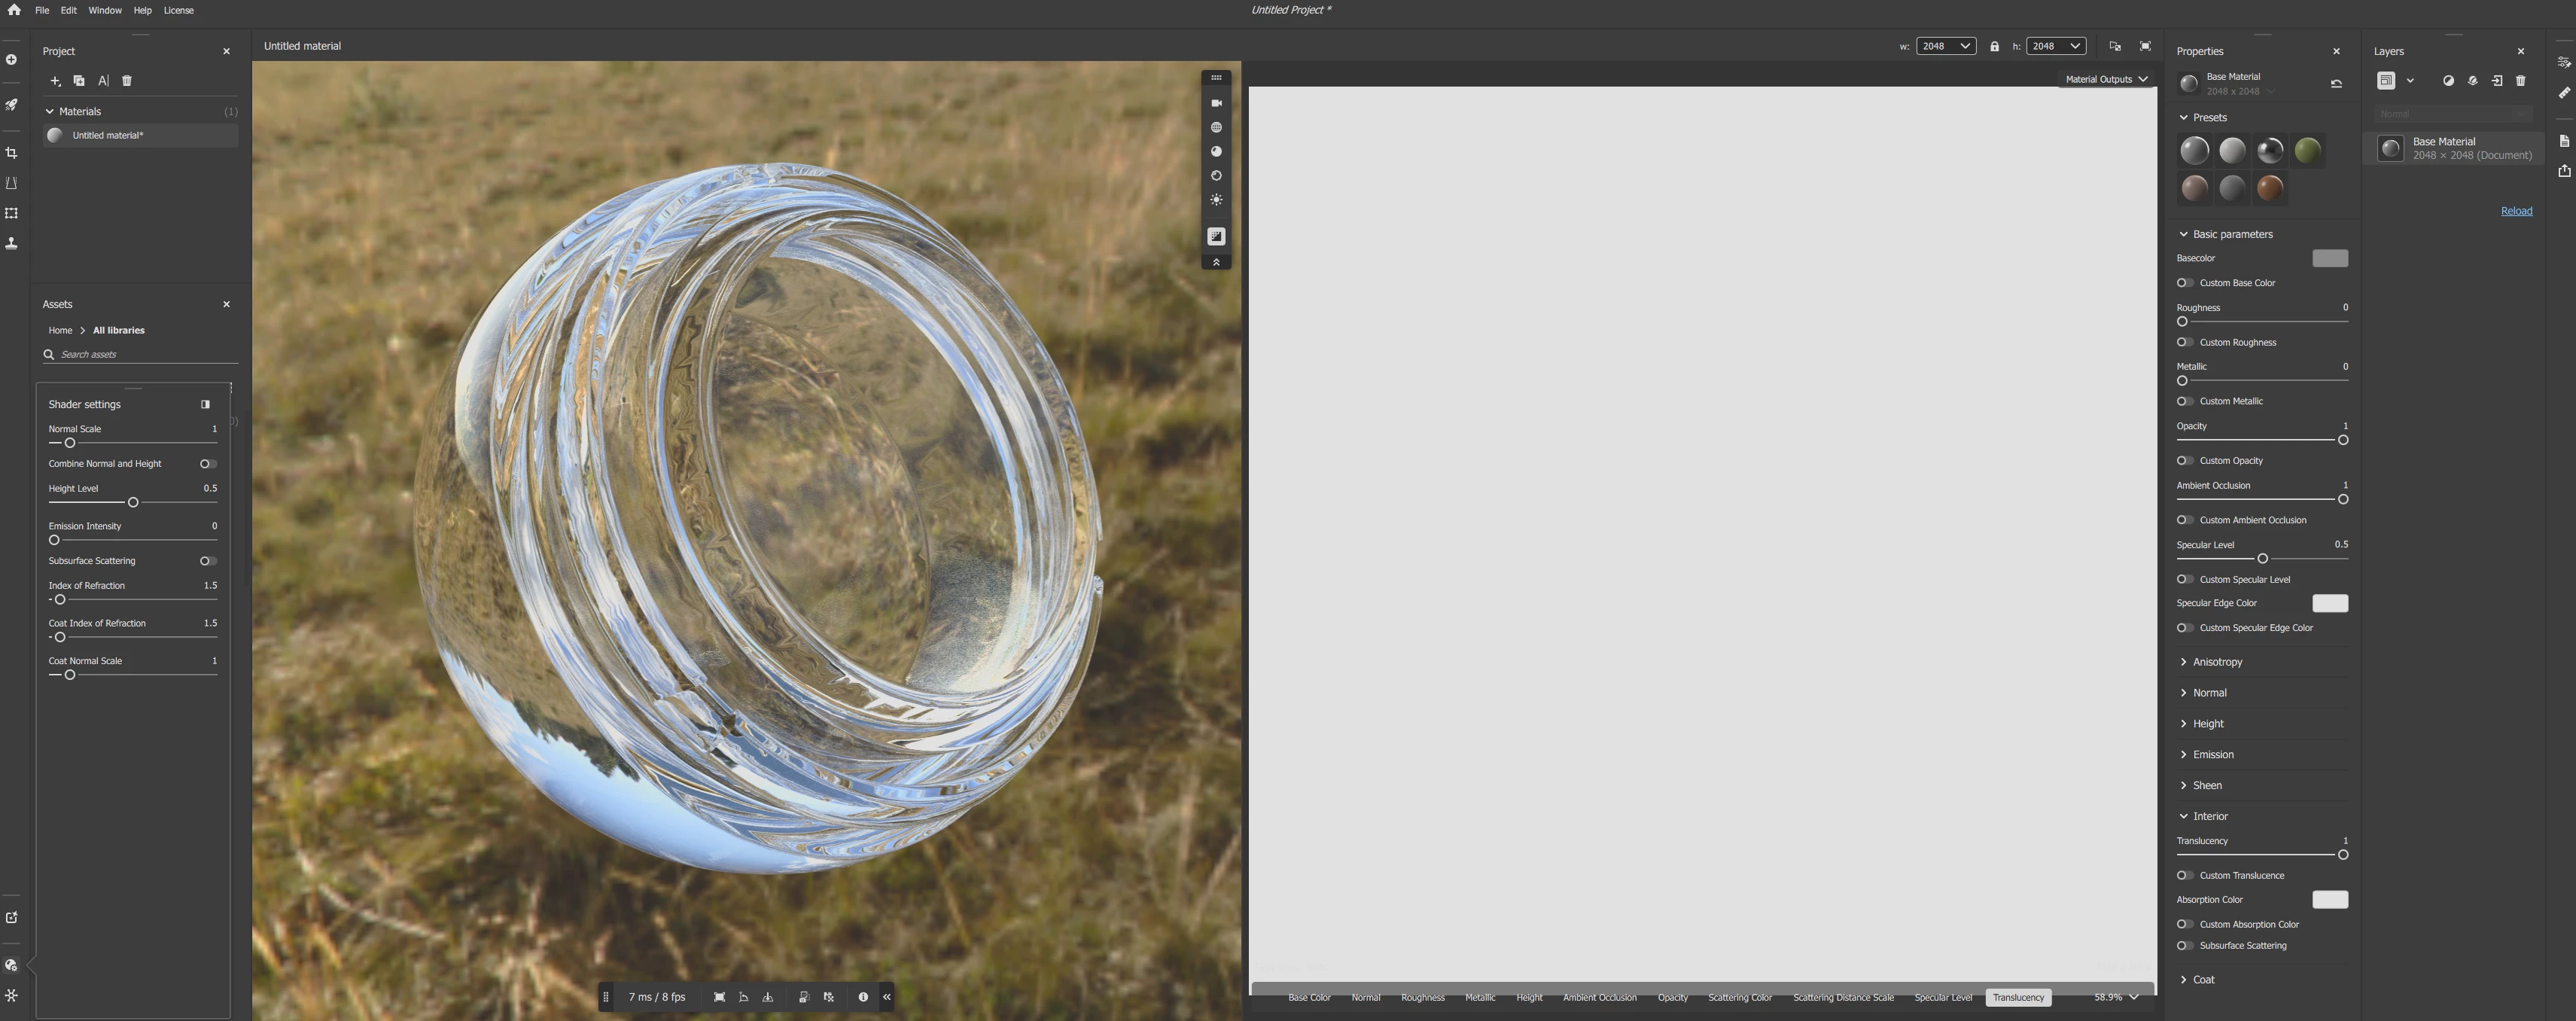Switch to Roughness channel tab
The height and width of the screenshot is (1021, 2576).
tap(1422, 997)
